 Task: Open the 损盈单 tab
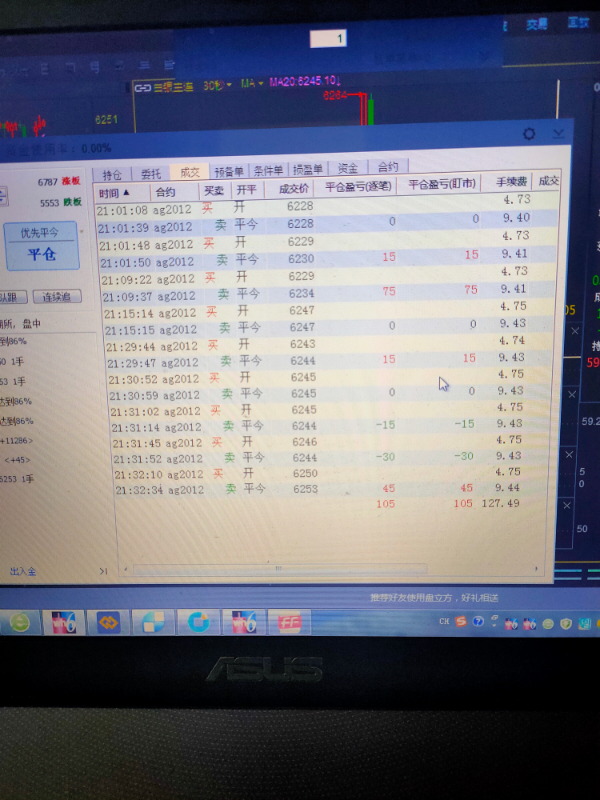[x=308, y=169]
